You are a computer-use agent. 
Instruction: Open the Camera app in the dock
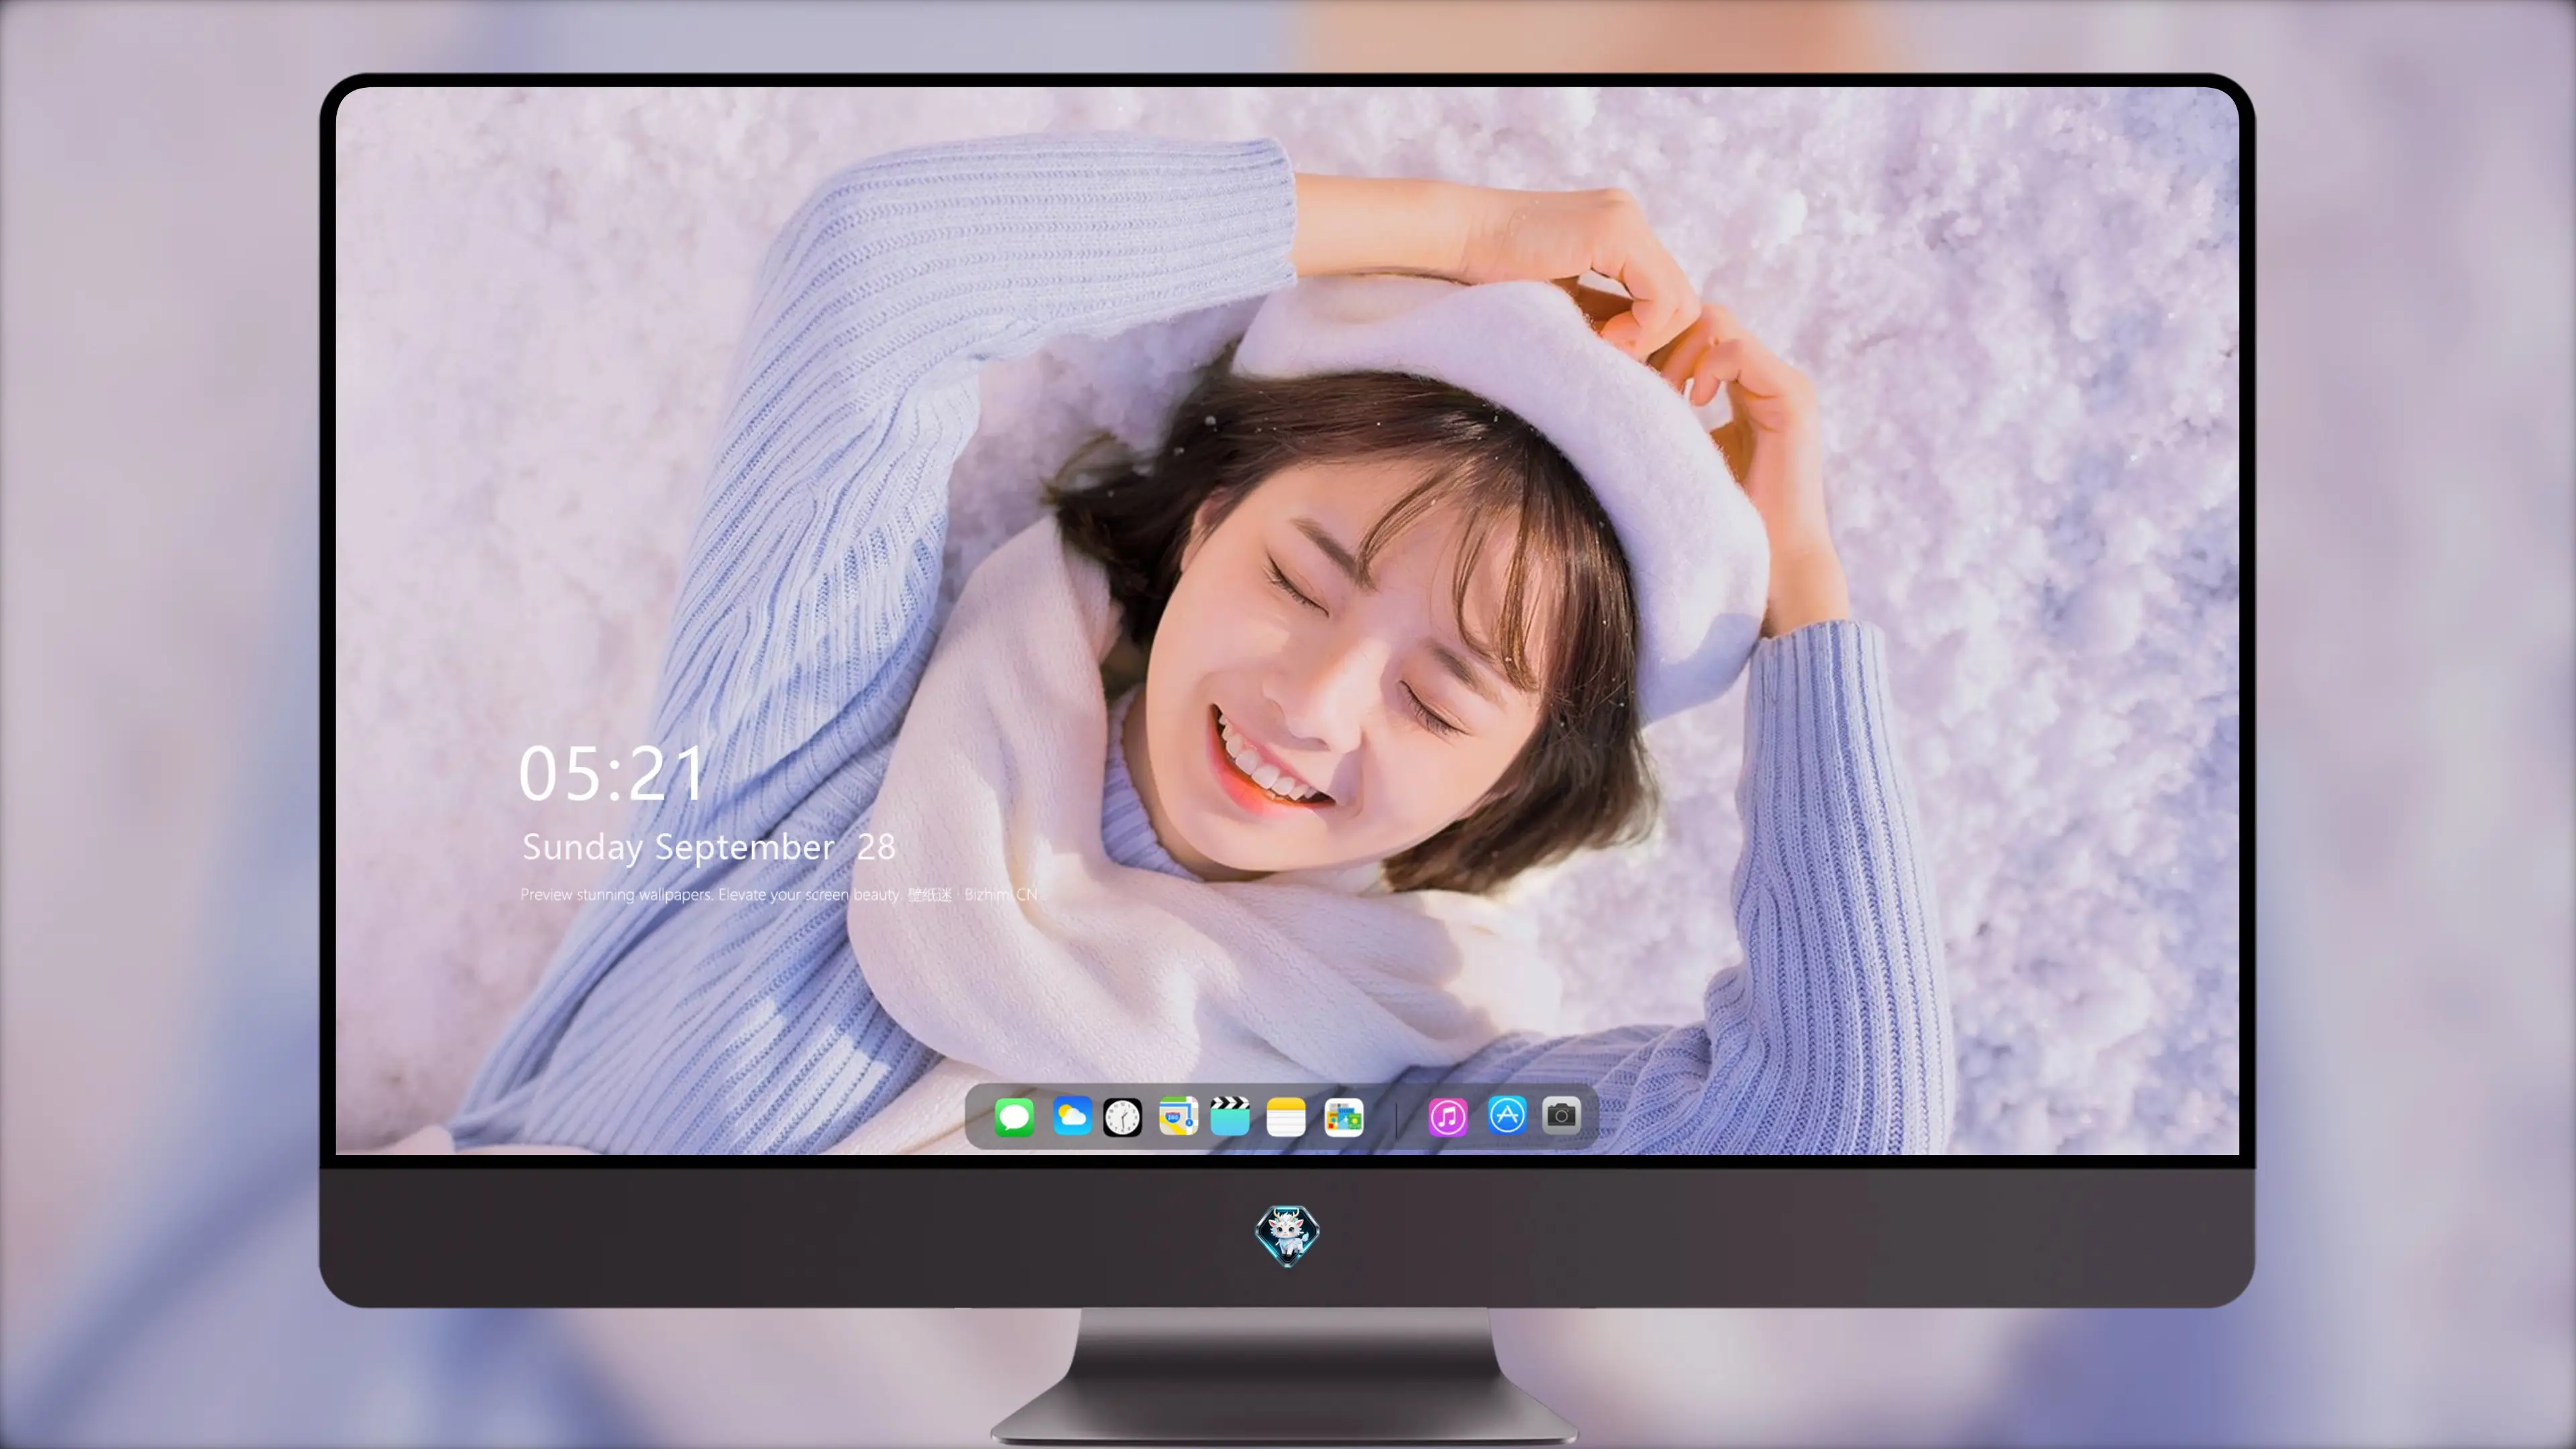[1561, 1115]
